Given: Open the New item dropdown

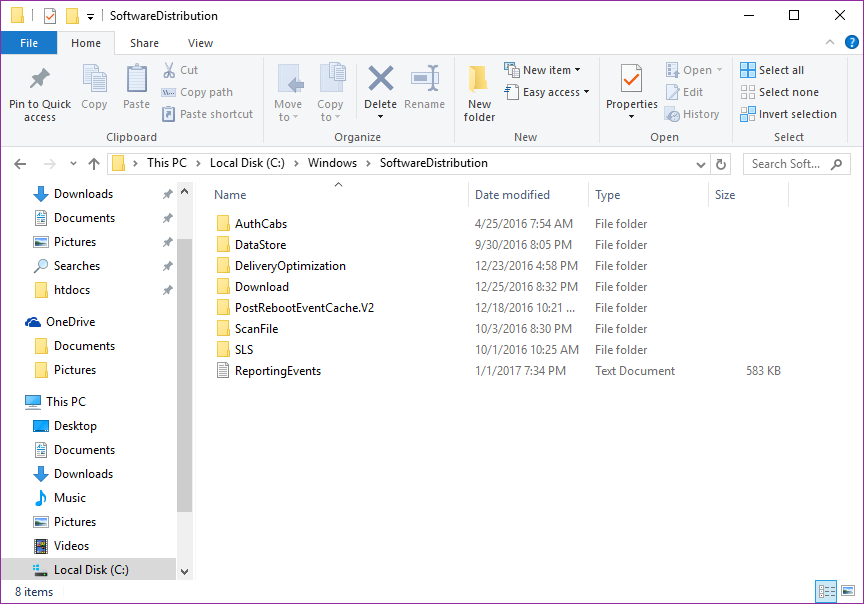Looking at the screenshot, I should click(577, 70).
